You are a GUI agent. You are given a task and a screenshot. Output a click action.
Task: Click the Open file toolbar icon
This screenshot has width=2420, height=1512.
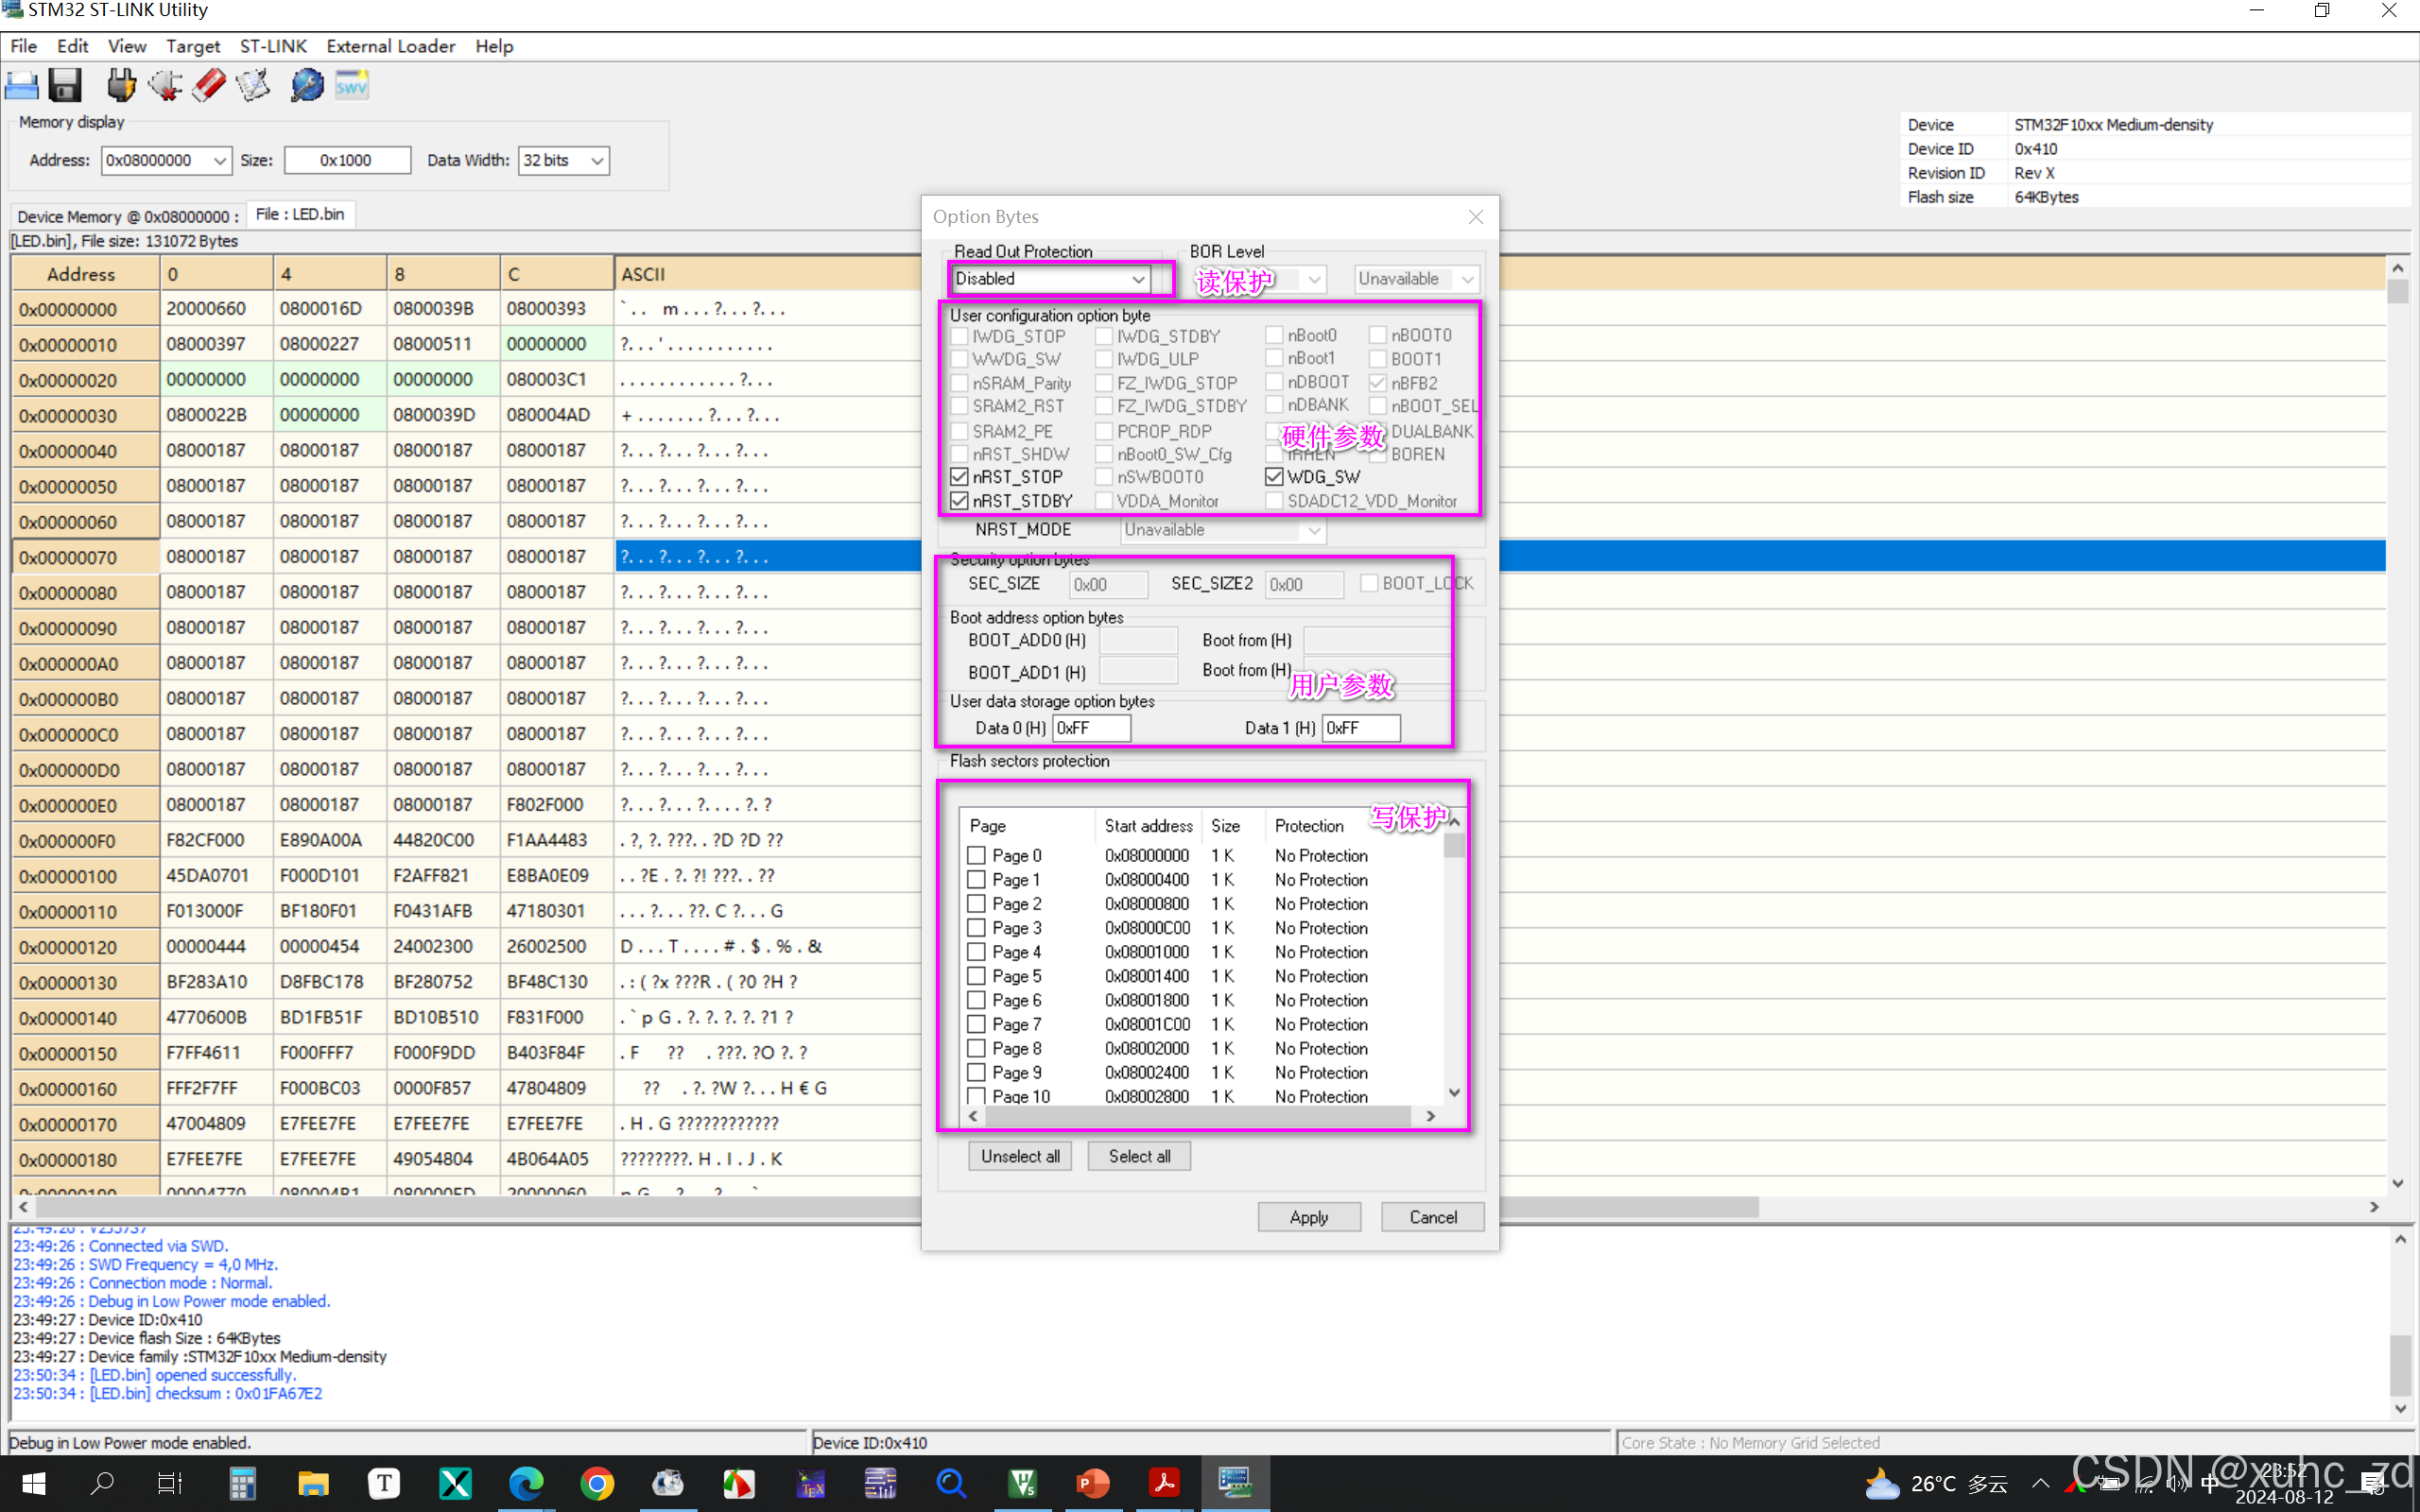(x=22, y=86)
